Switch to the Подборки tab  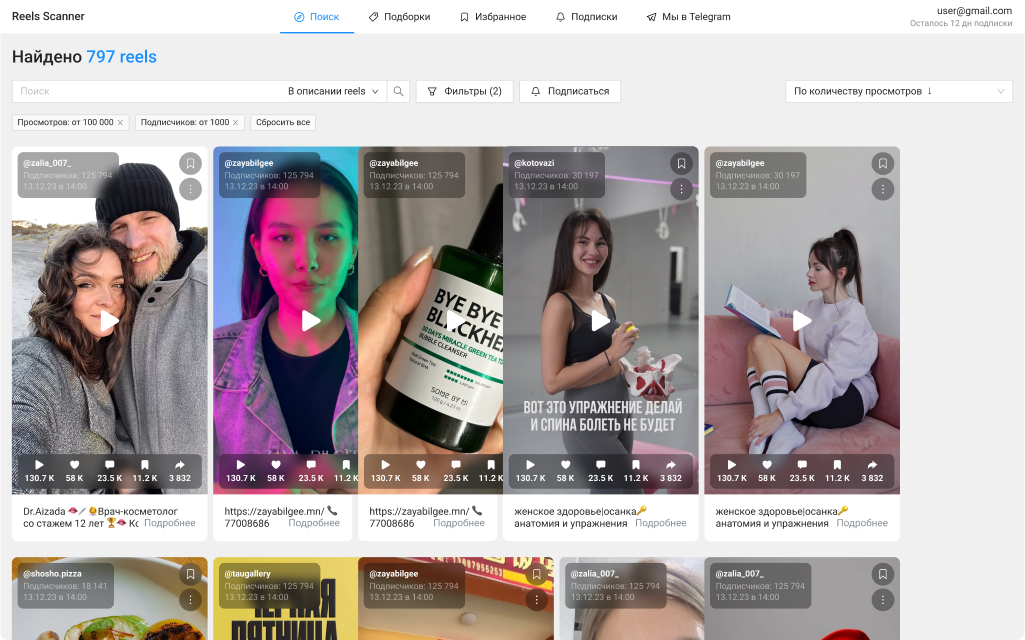(x=399, y=17)
